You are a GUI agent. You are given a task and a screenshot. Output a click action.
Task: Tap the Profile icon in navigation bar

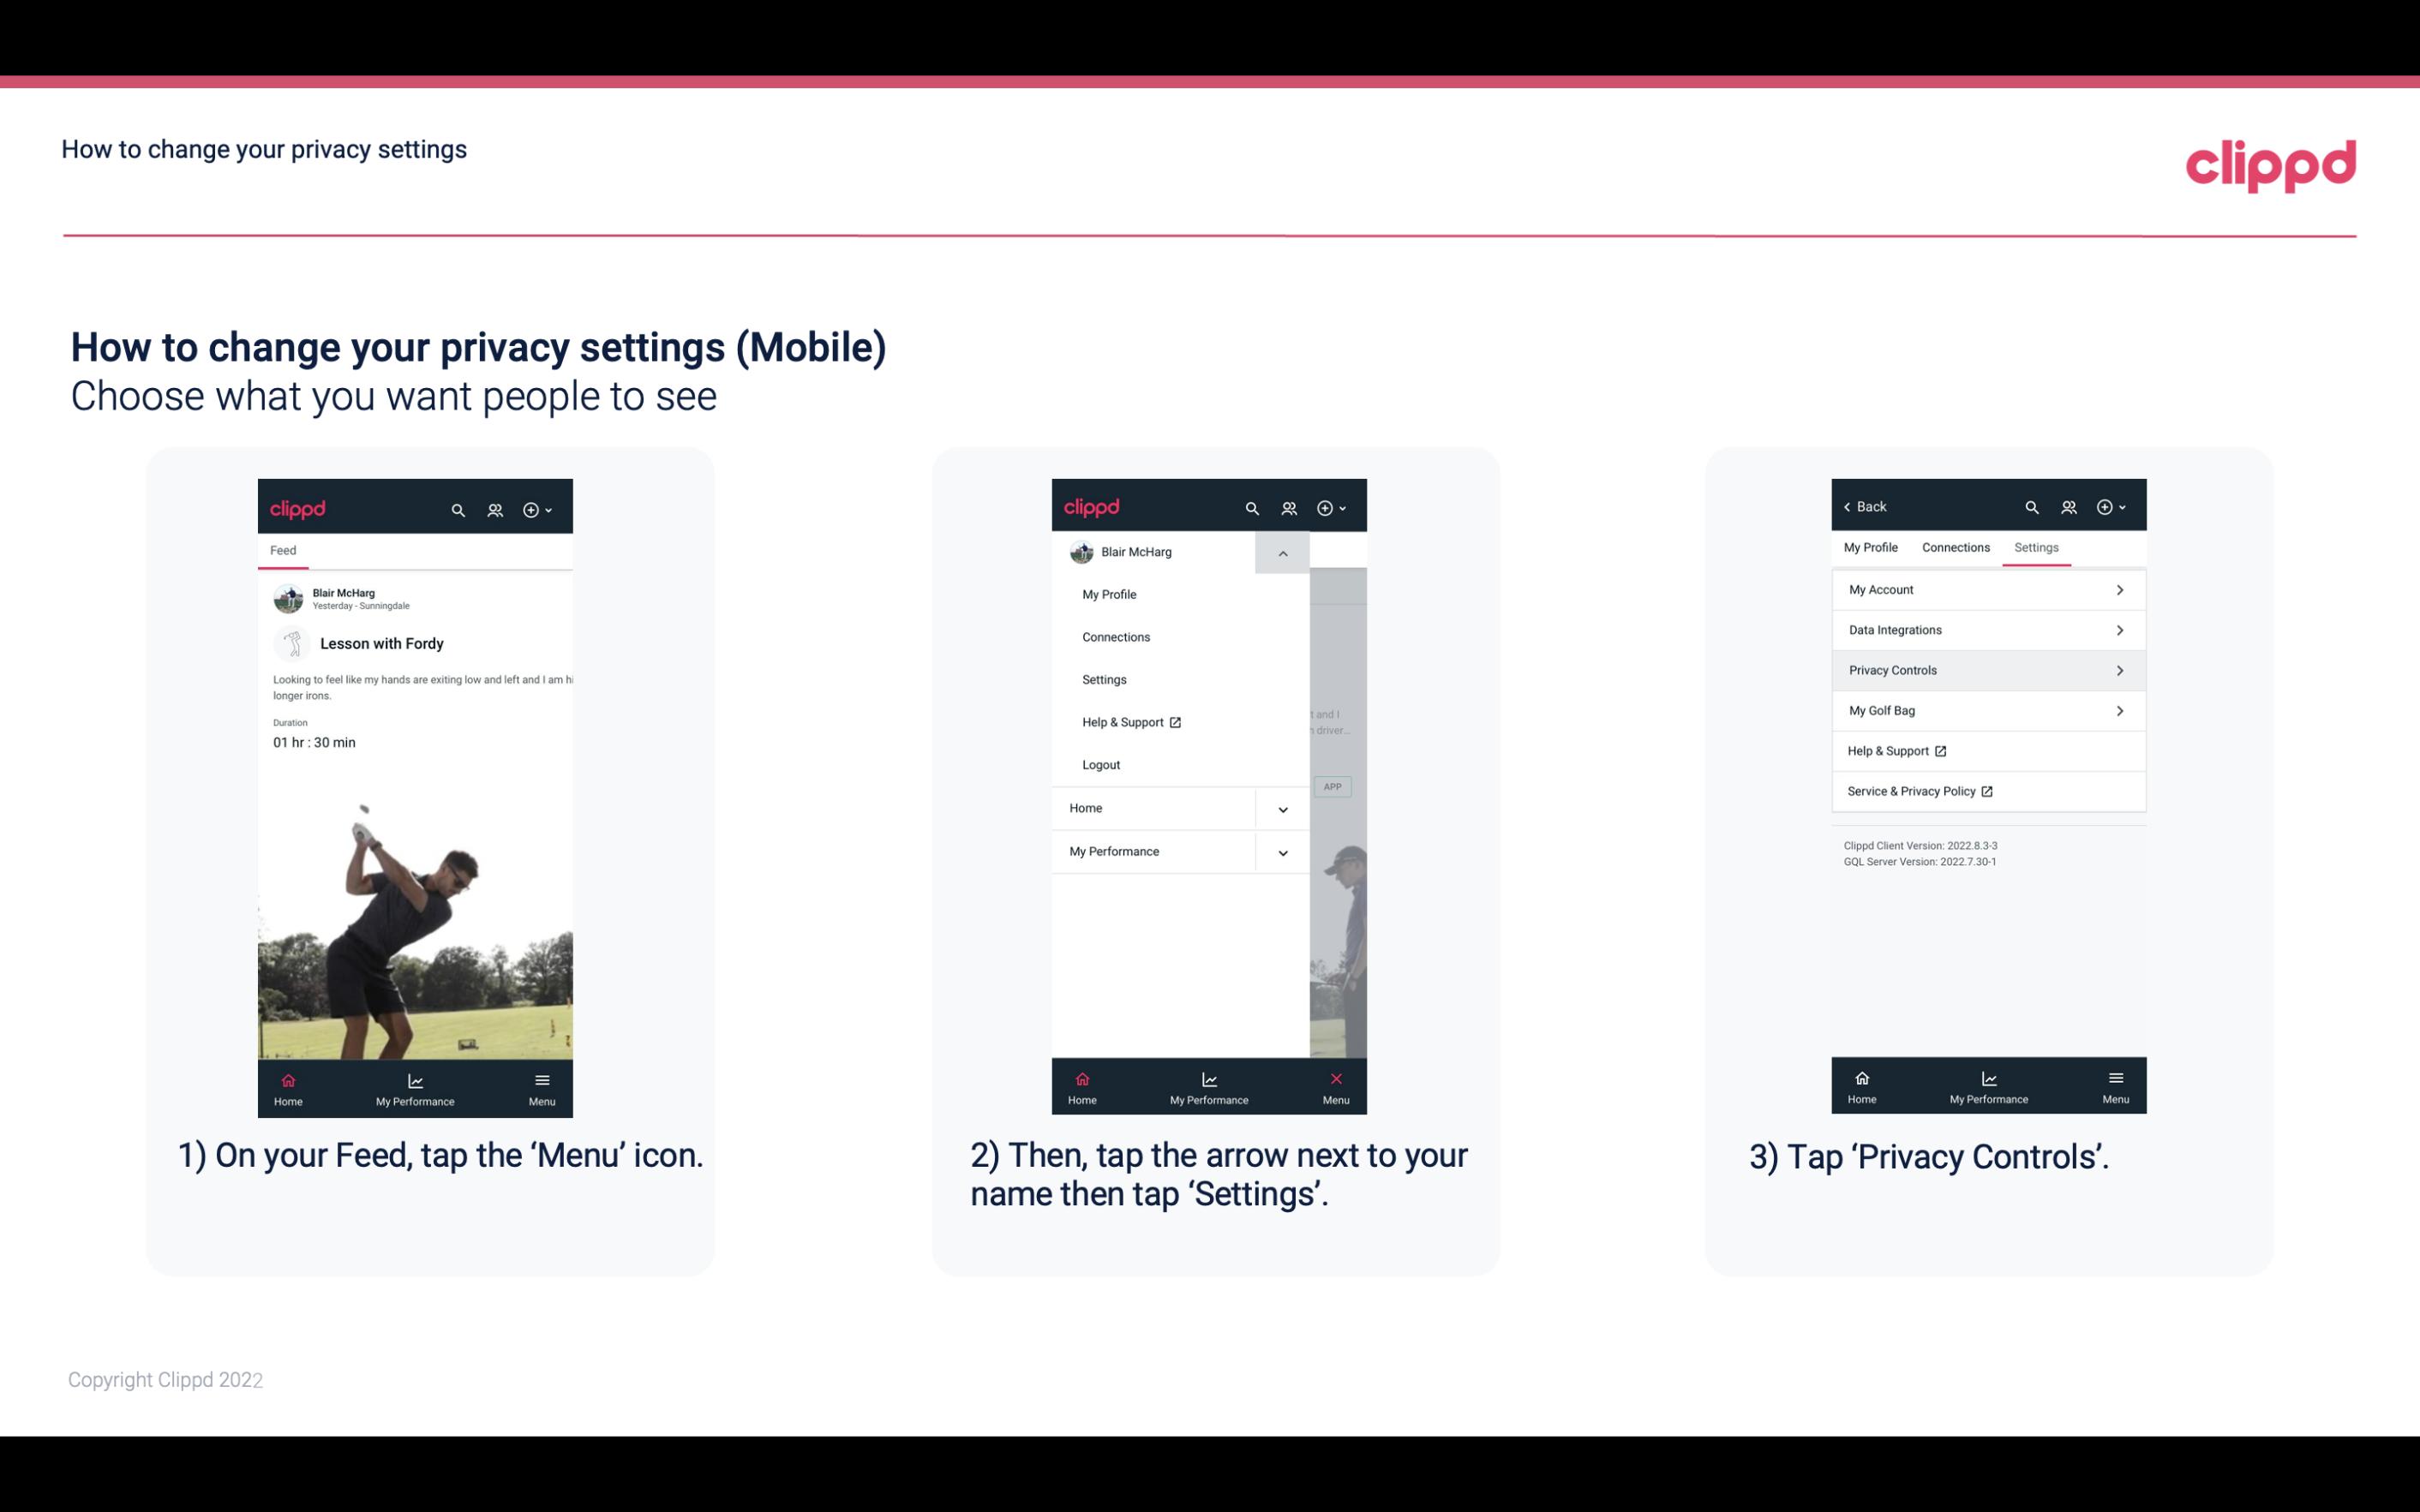(x=494, y=509)
